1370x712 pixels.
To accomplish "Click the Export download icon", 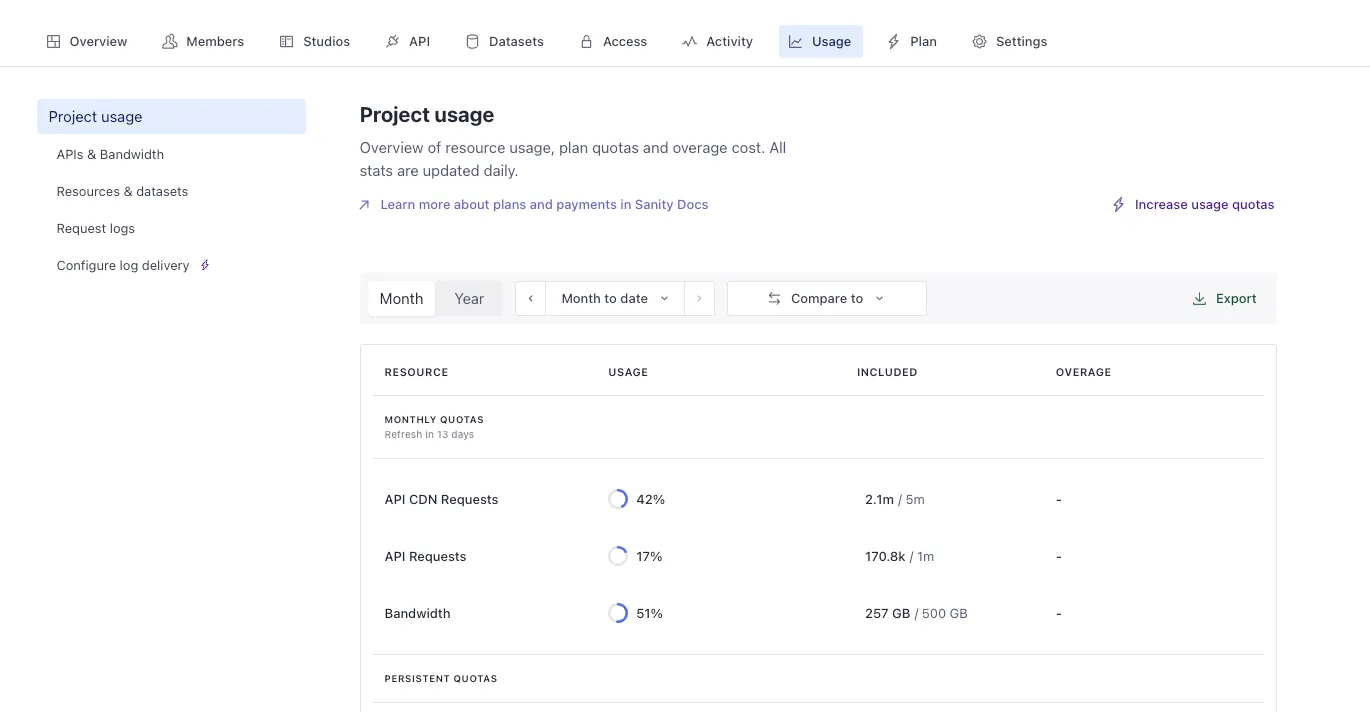I will coord(1199,299).
